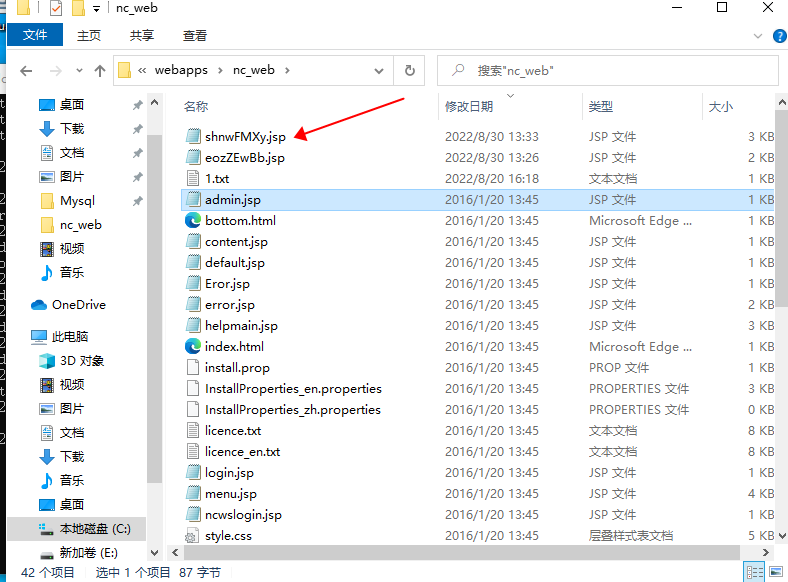The height and width of the screenshot is (582, 788).
Task: Switch to the 共享 ribbon tab
Action: tap(142, 35)
